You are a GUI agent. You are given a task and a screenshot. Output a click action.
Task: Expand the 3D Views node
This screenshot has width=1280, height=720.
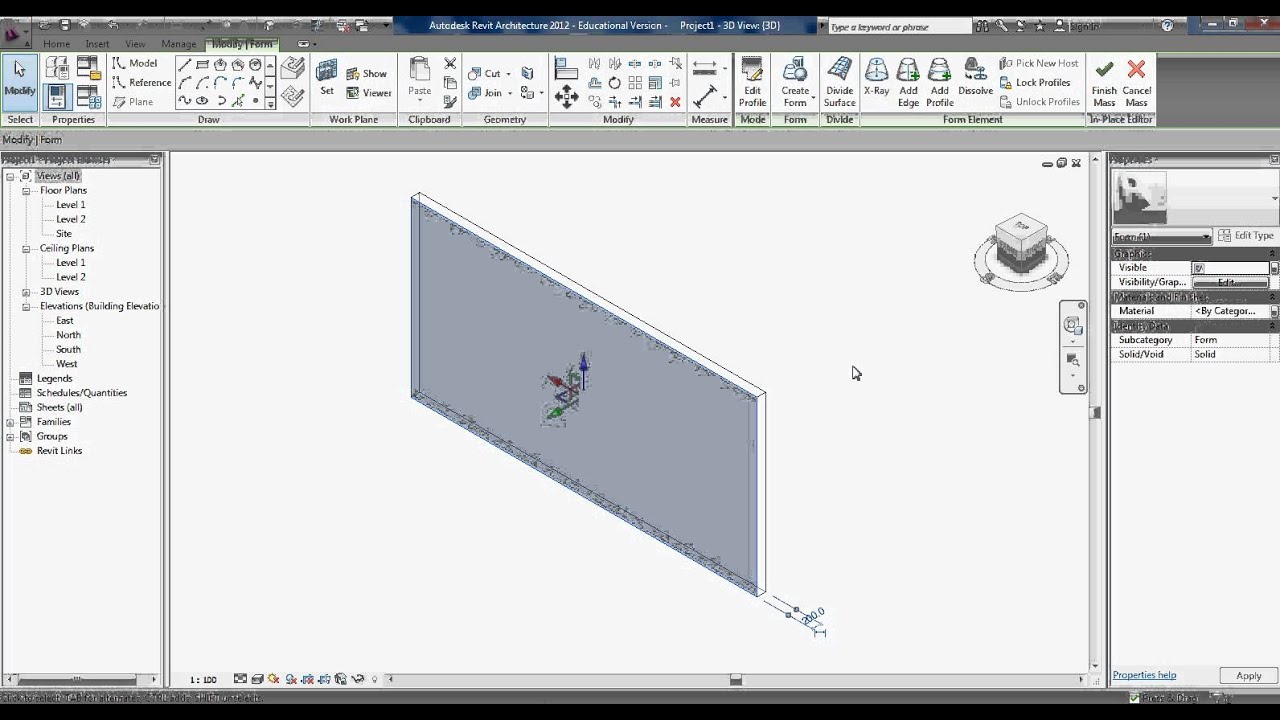coord(26,292)
